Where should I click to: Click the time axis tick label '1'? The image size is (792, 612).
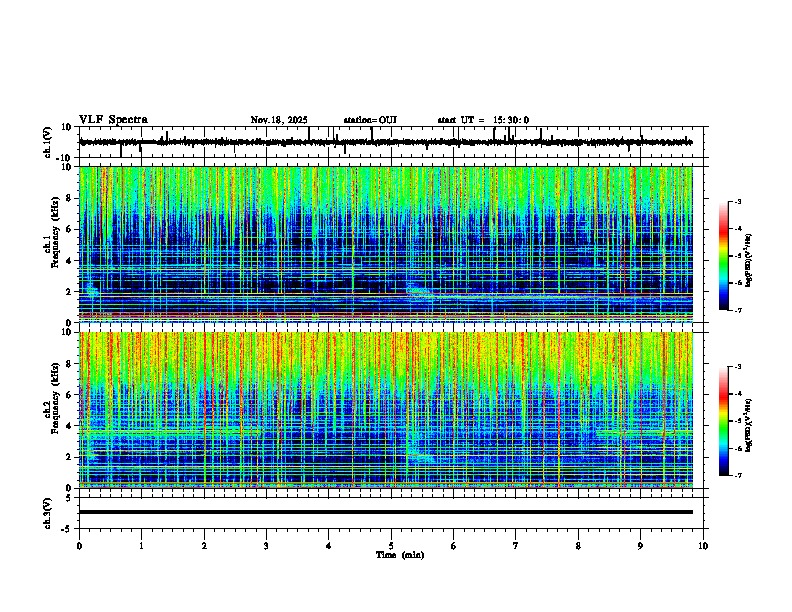141,546
